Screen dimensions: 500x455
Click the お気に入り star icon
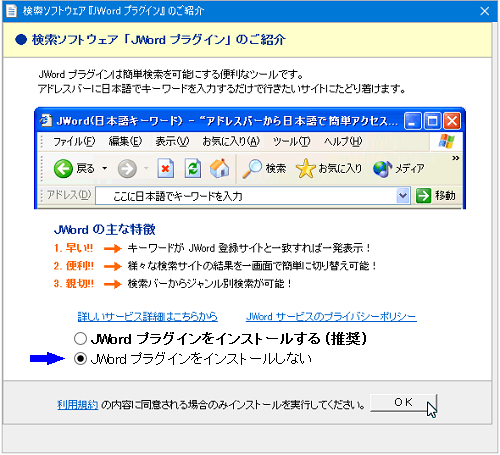pos(305,168)
